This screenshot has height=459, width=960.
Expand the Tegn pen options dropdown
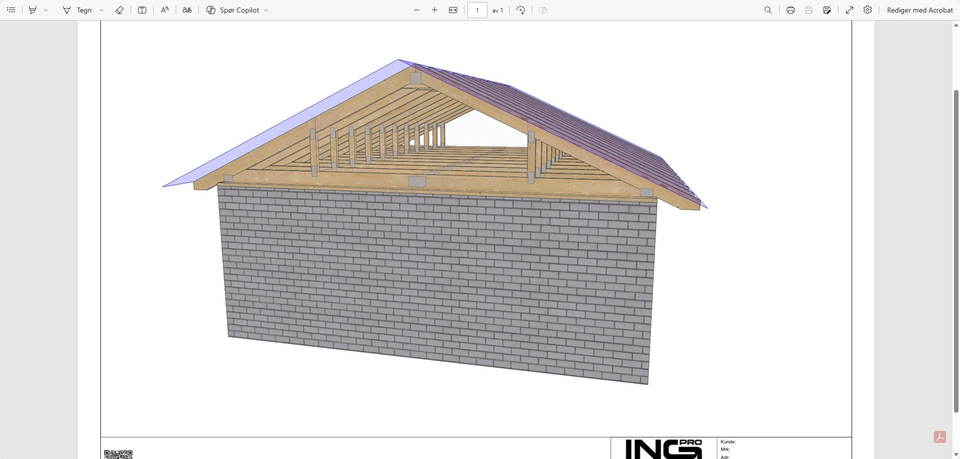102,10
